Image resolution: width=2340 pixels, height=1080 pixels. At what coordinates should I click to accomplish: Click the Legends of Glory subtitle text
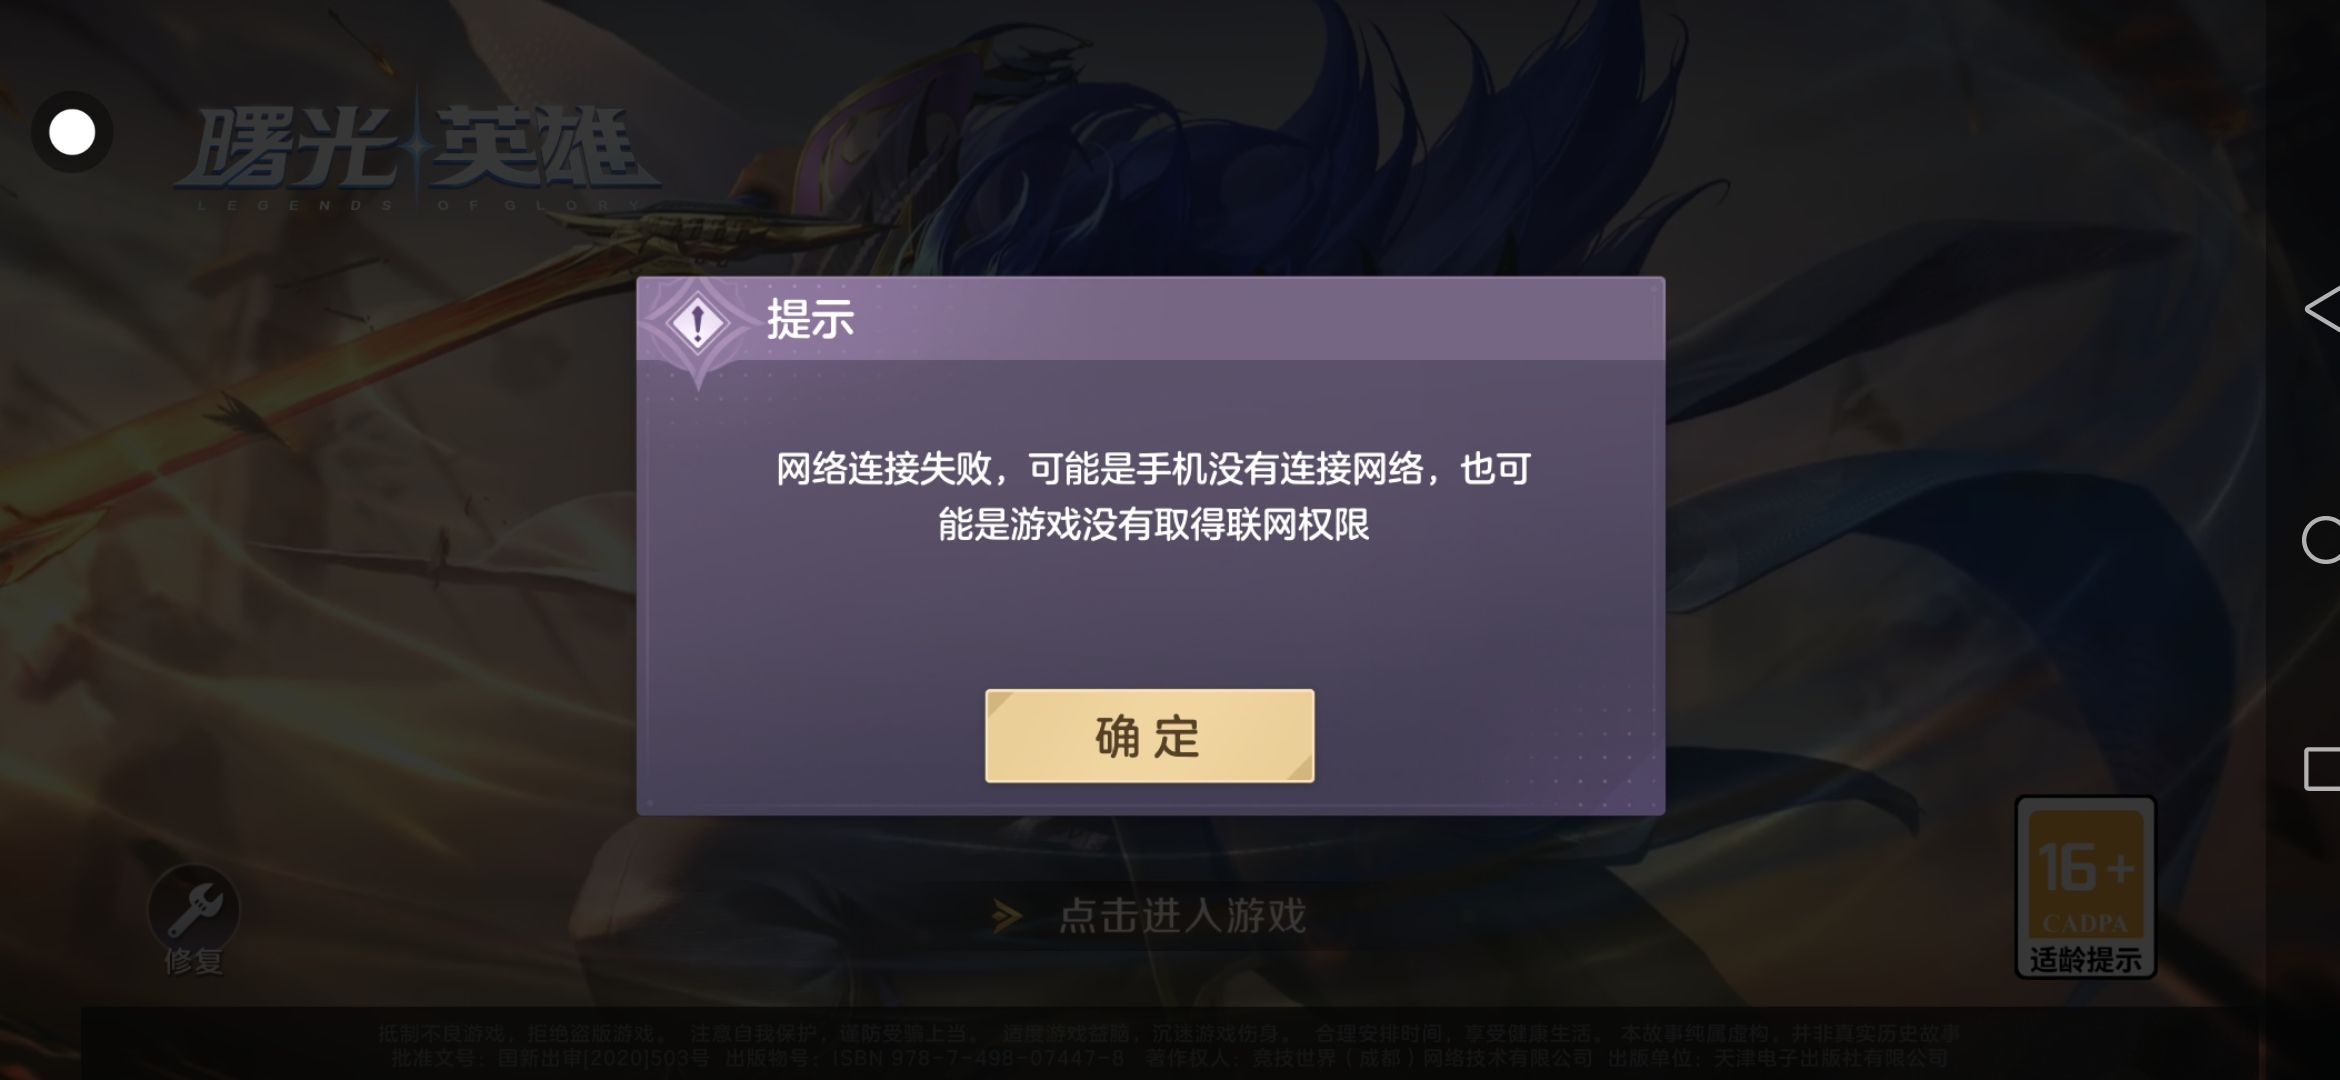pos(418,206)
